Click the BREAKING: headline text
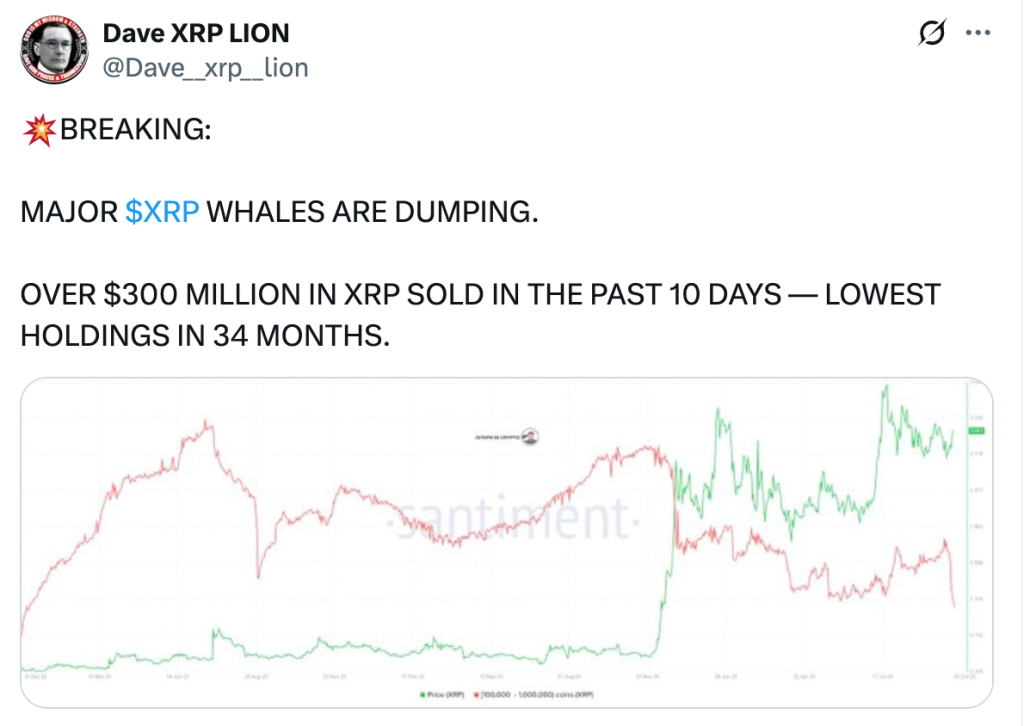The height and width of the screenshot is (726, 1024). point(136,131)
